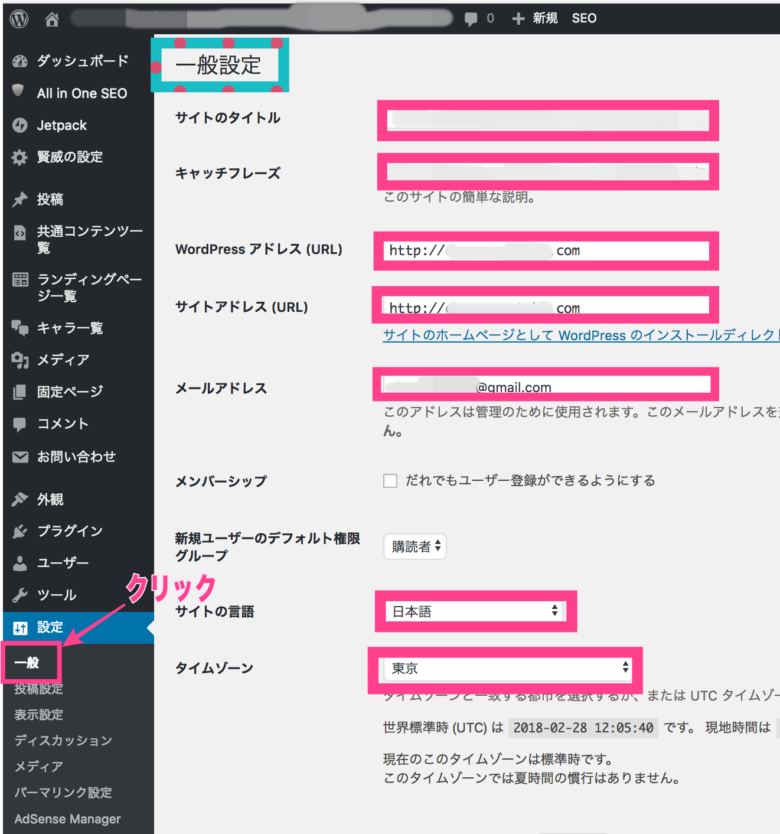Click the layout icon for ランディングページ
This screenshot has width=780, height=834.
20,280
